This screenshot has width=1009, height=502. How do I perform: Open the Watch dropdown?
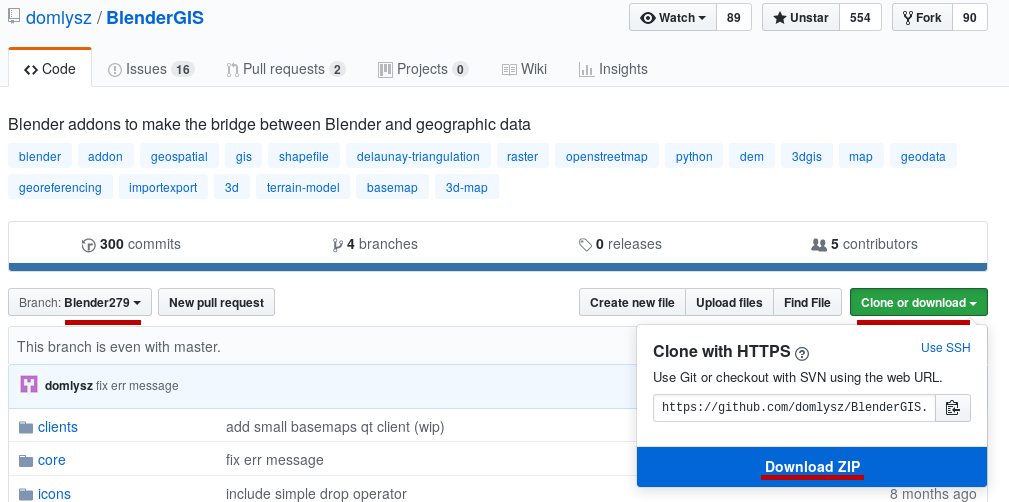673,17
